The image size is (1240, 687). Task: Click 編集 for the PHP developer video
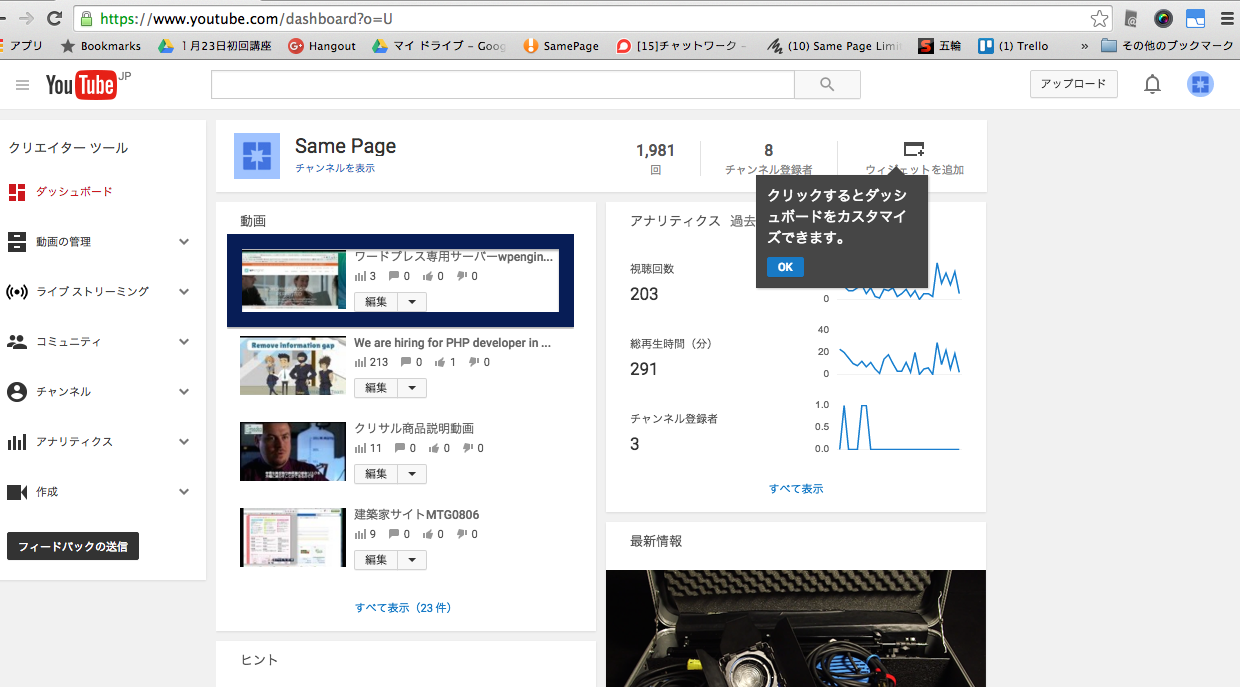[376, 388]
